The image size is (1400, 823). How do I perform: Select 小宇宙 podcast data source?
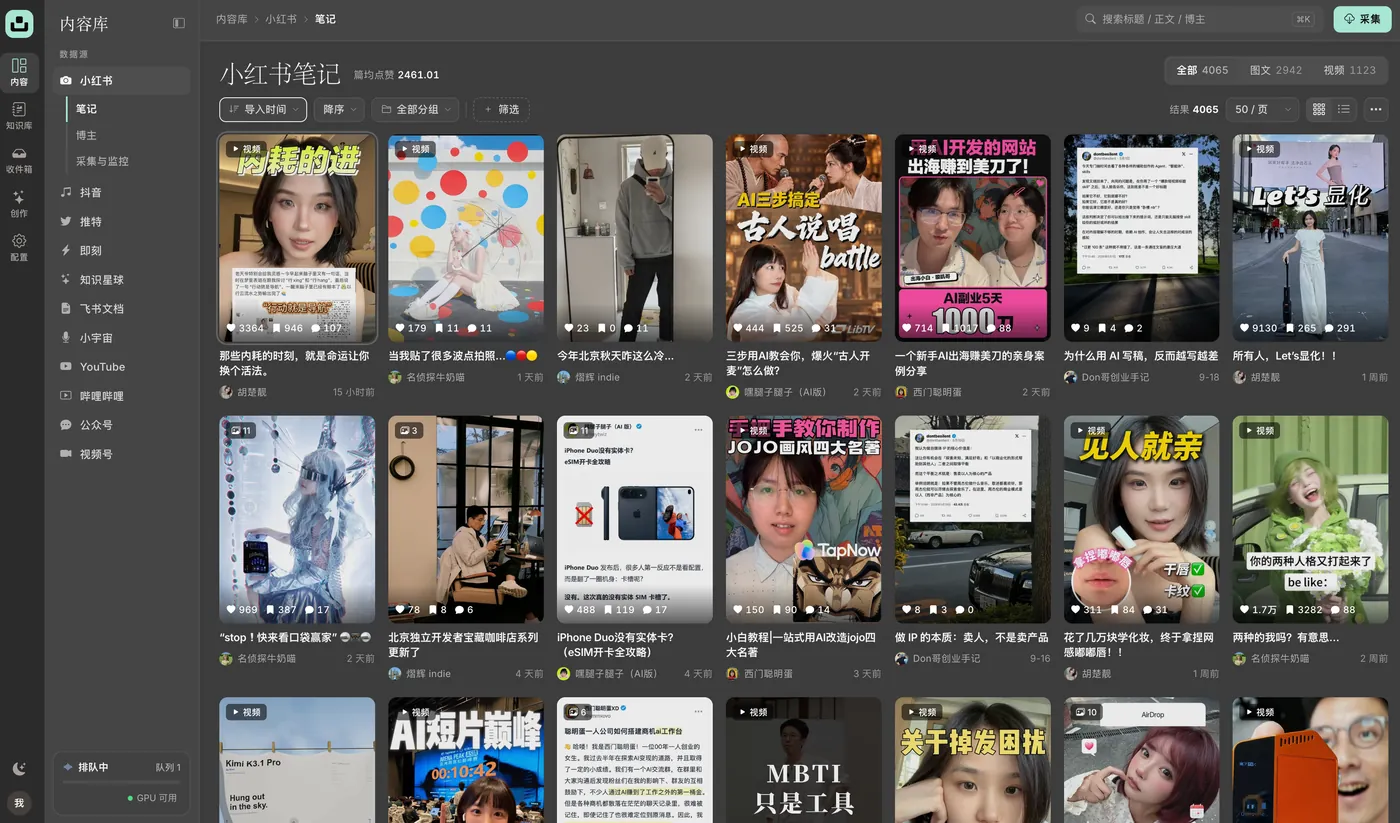click(x=122, y=338)
